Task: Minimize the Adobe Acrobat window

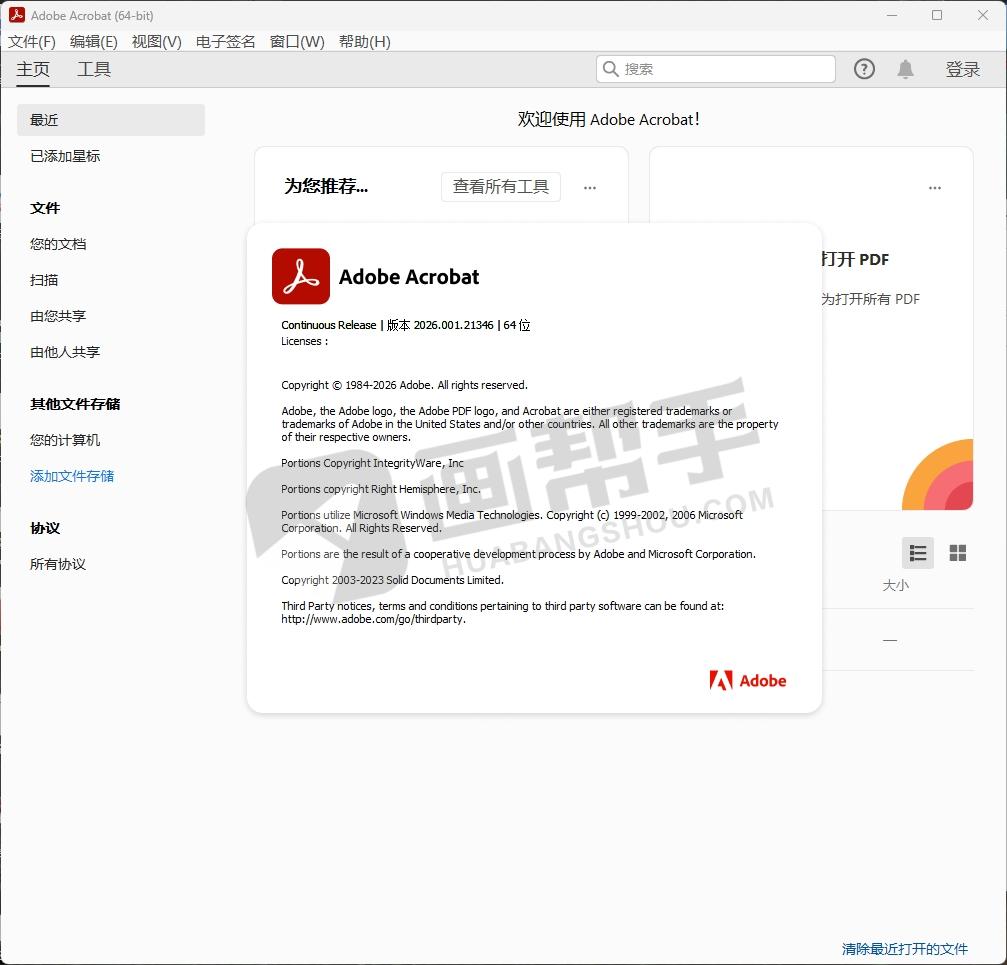Action: tap(891, 15)
